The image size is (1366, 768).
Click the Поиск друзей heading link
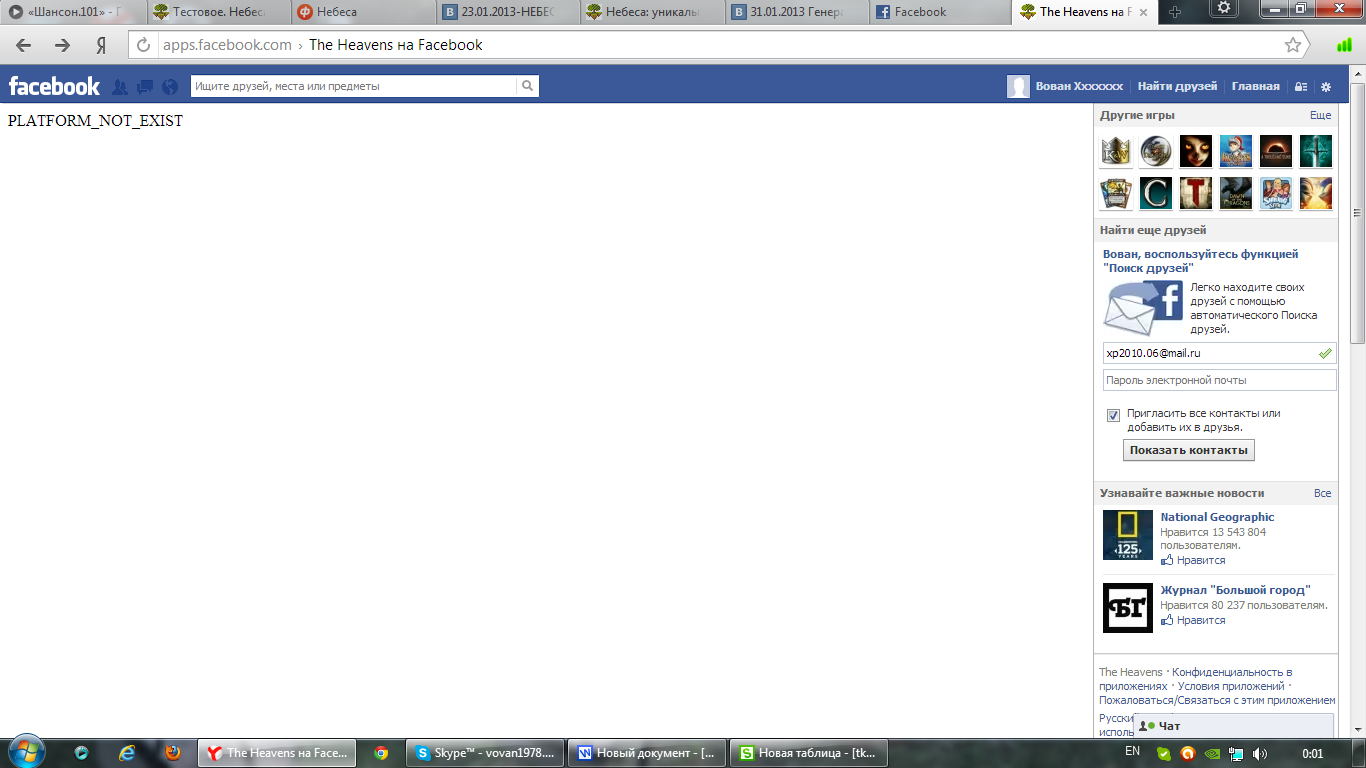pos(1200,261)
